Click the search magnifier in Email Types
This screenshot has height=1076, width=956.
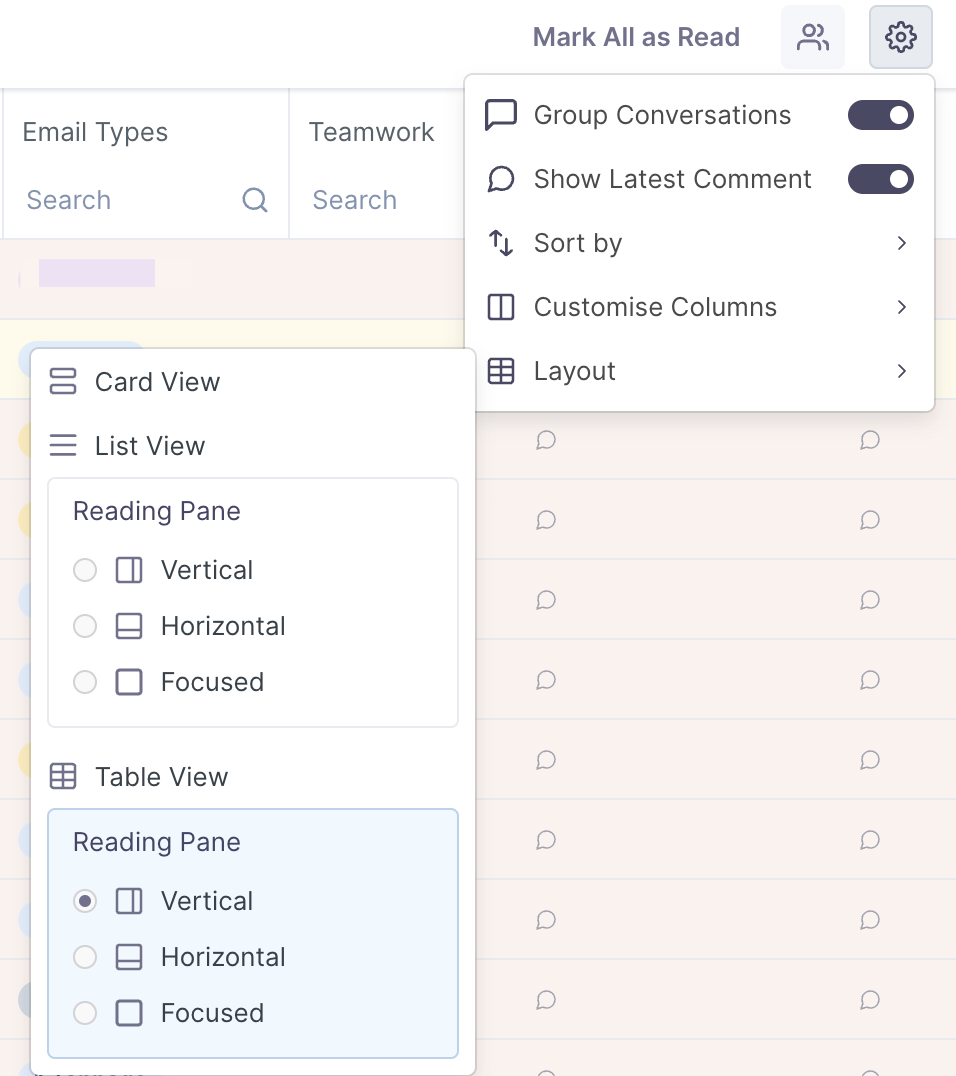255,201
